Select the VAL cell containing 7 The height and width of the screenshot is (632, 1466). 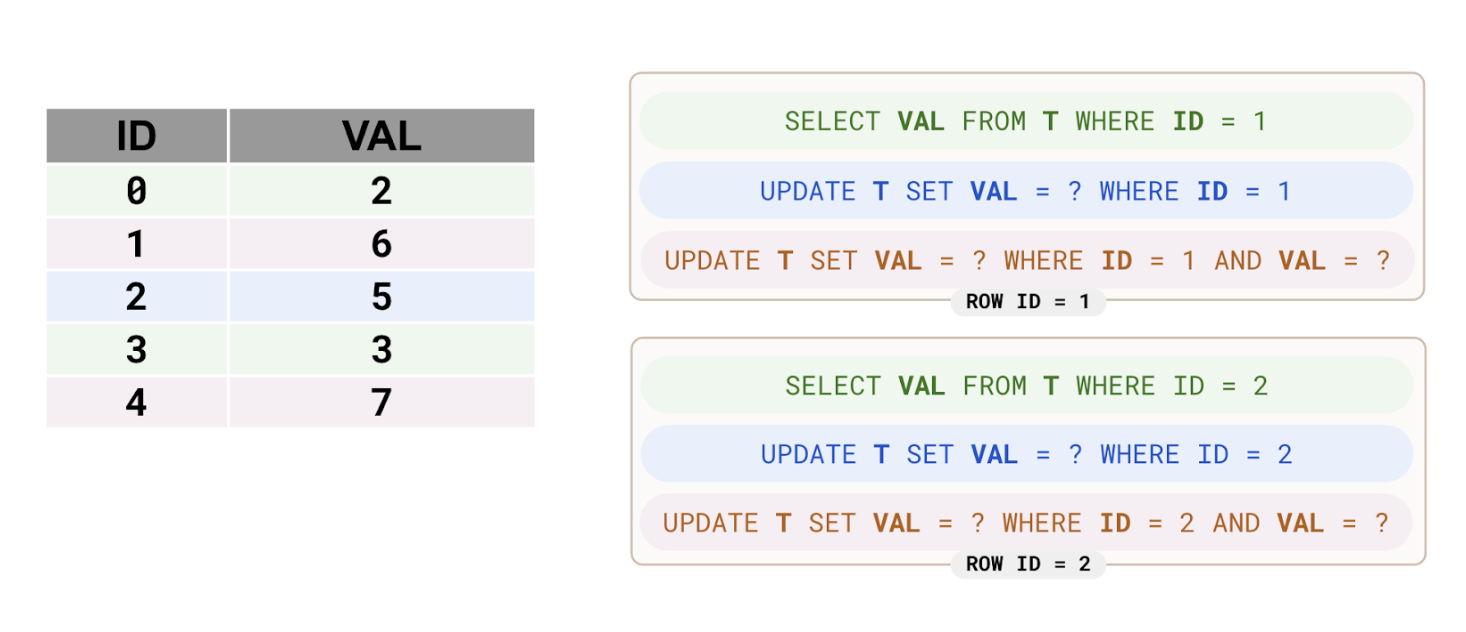(x=381, y=403)
